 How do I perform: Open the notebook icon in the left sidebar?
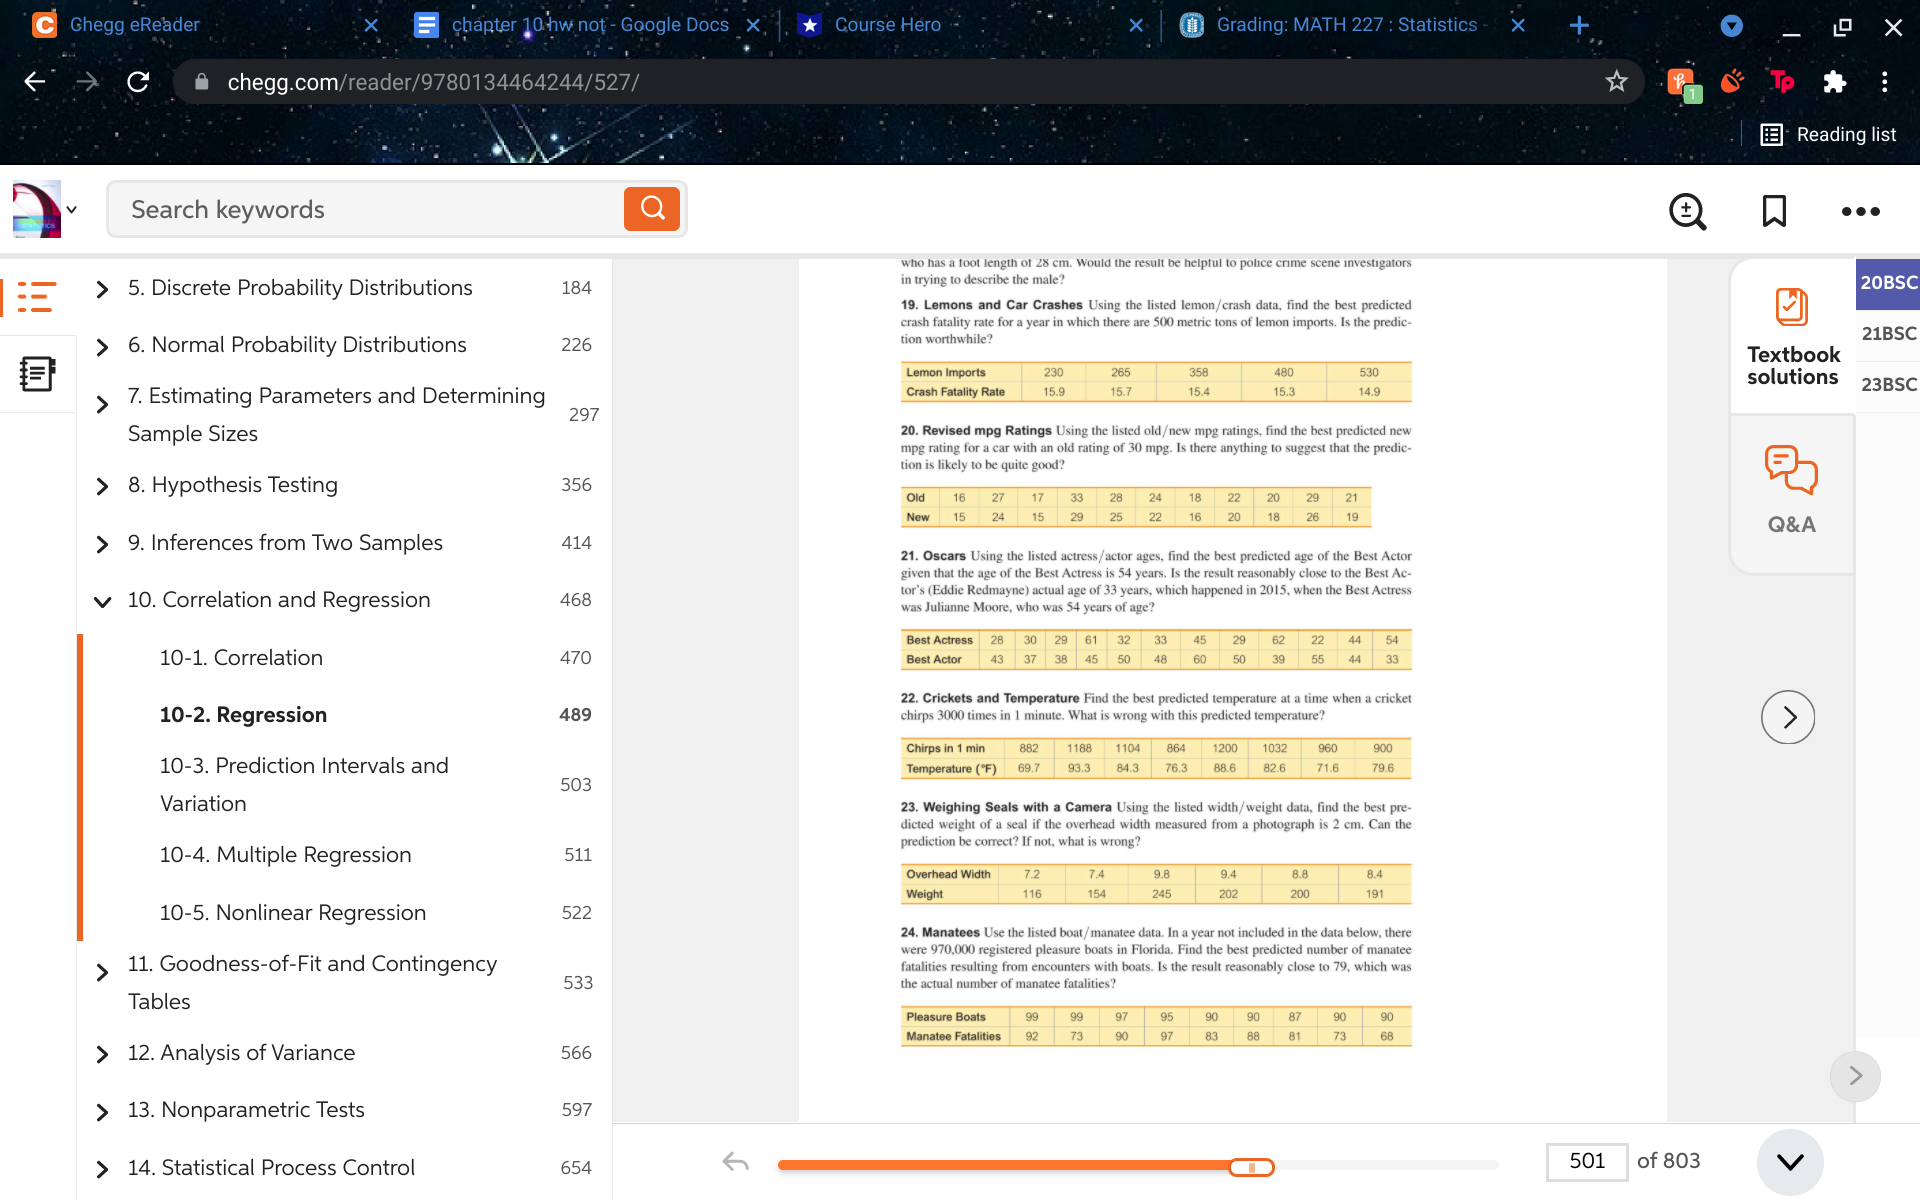[x=37, y=372]
